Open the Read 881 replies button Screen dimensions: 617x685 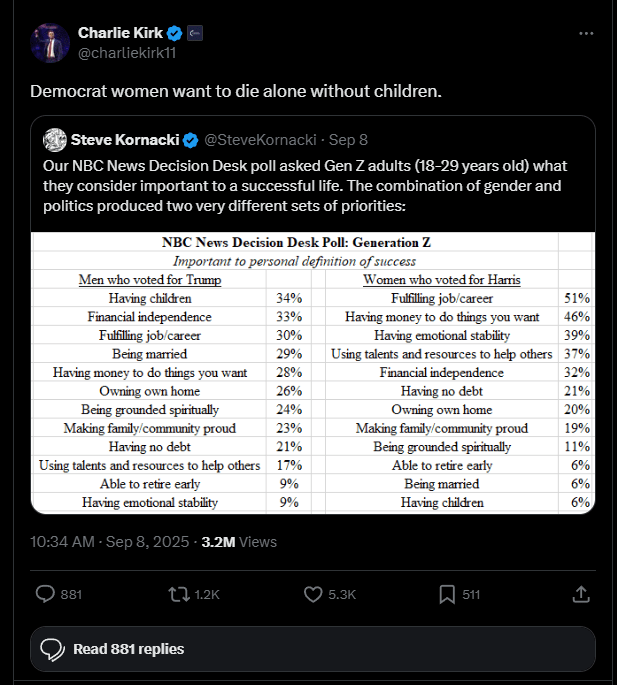pyautogui.click(x=313, y=649)
